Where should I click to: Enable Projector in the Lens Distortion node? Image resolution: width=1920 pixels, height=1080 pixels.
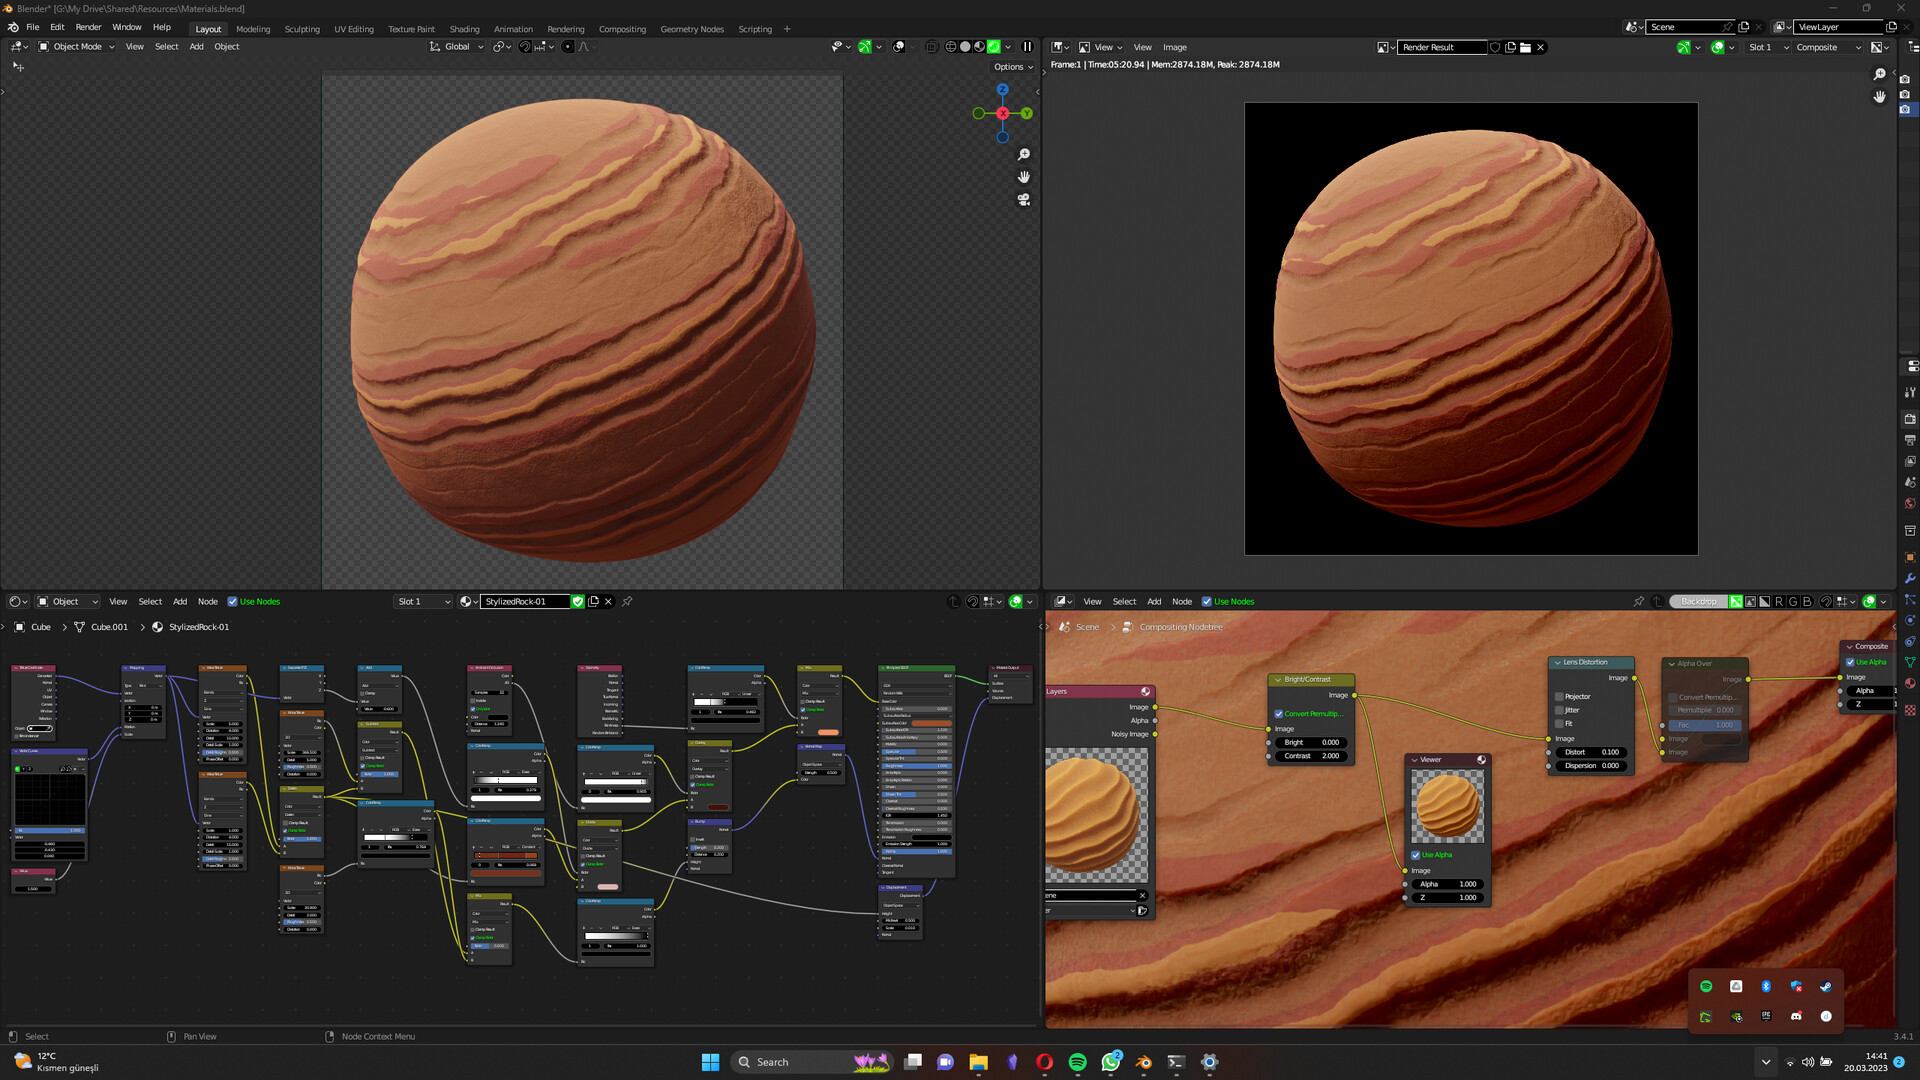[x=1559, y=696]
